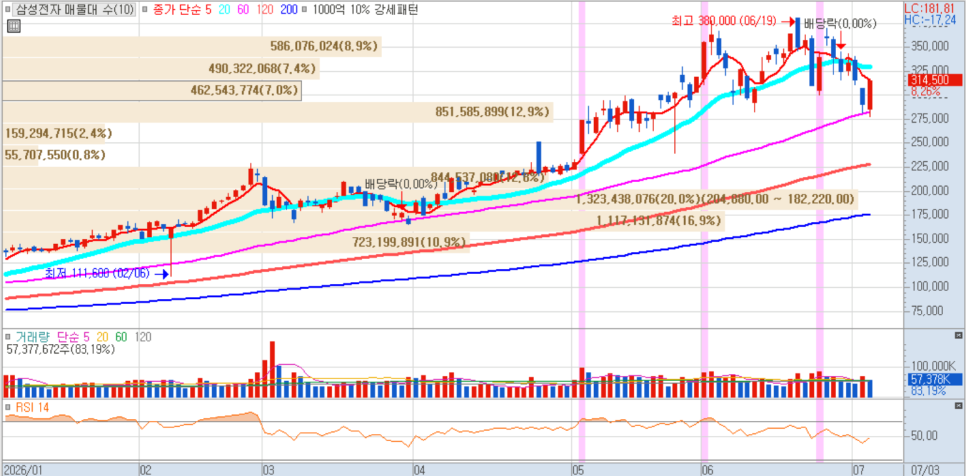Image resolution: width=966 pixels, height=476 pixels.
Task: Click the 1,117,131,874(16.9%) volume profile bar
Action: [363, 220]
